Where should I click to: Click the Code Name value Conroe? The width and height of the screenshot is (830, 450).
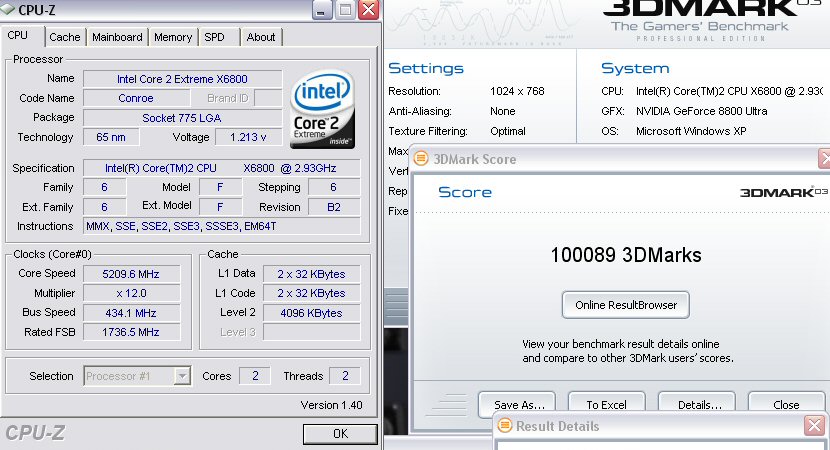(136, 98)
